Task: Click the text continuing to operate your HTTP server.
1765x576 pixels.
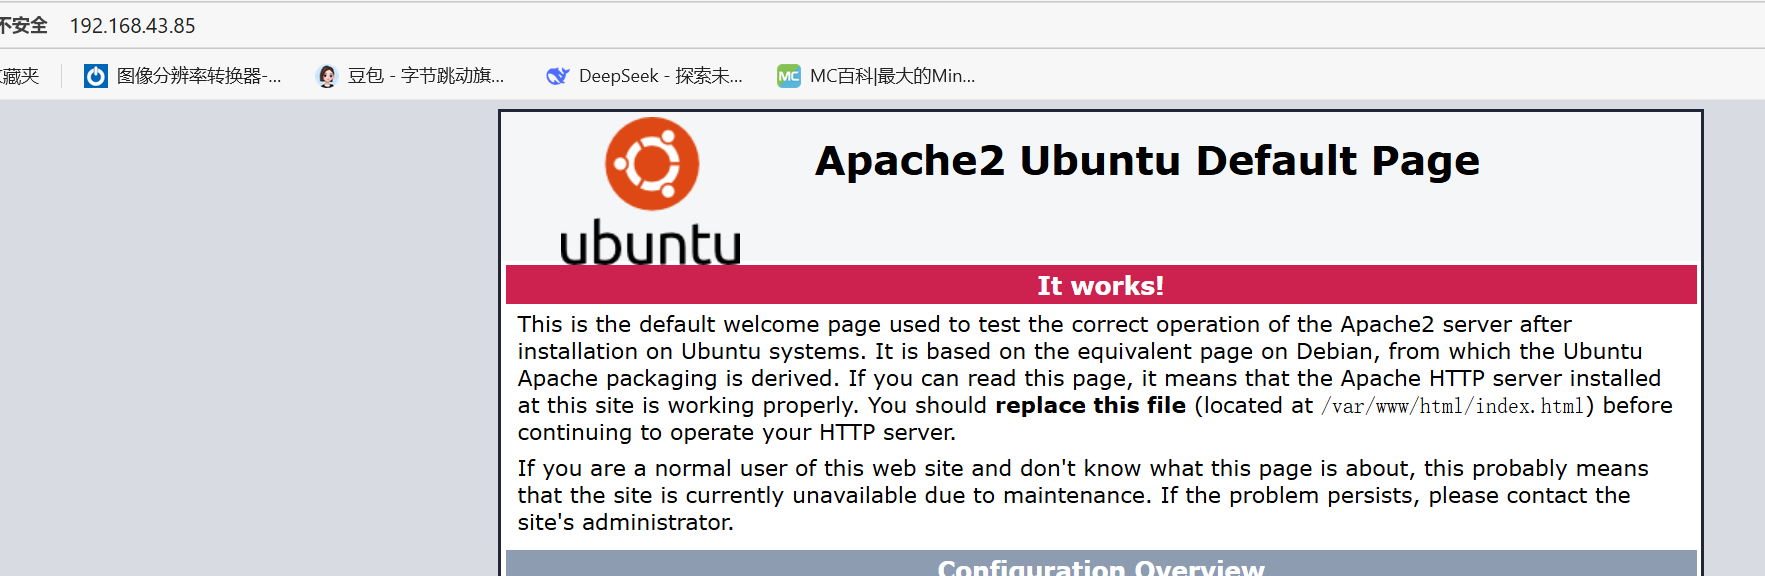Action: pos(736,433)
